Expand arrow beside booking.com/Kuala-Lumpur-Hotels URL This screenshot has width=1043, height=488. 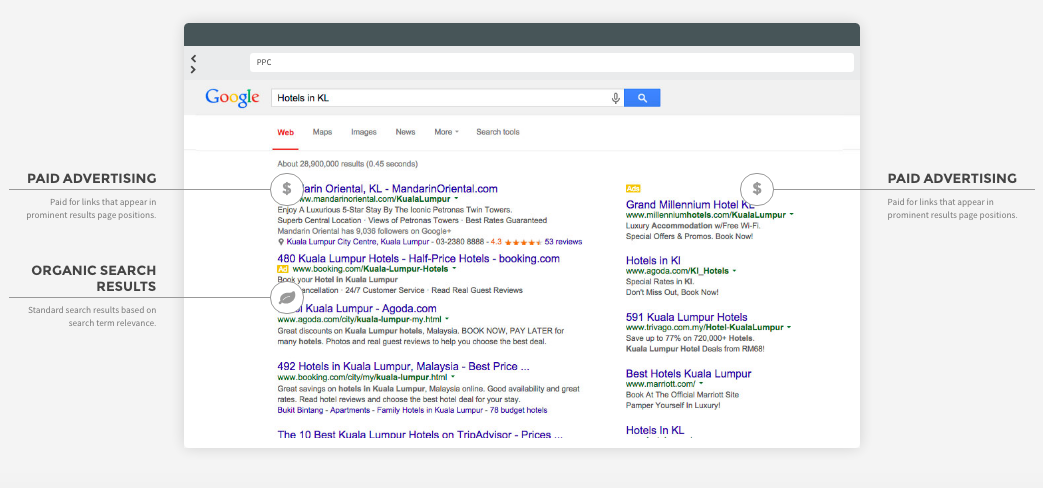[454, 269]
